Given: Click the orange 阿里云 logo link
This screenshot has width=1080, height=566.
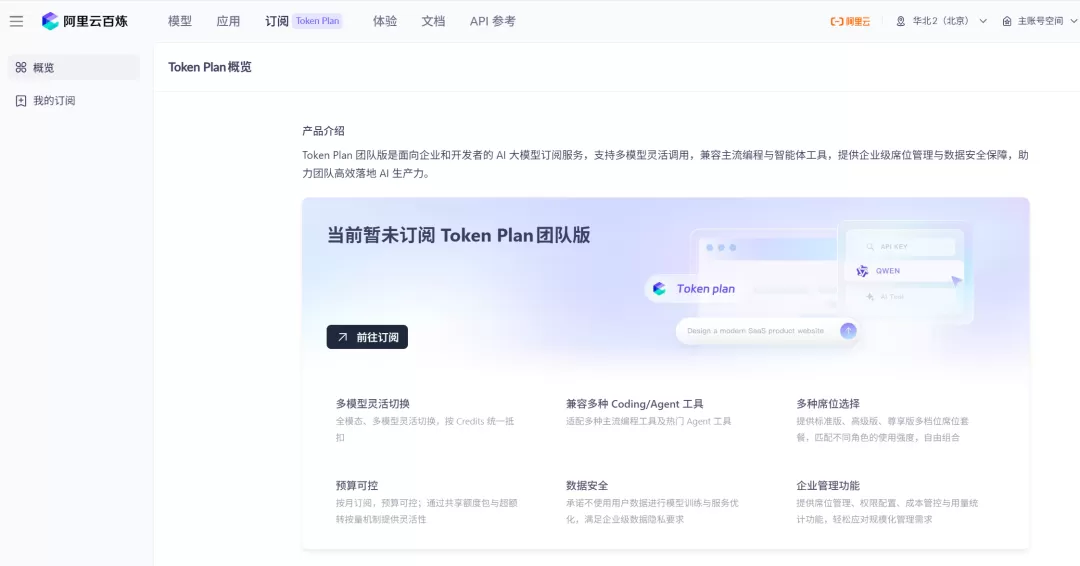Looking at the screenshot, I should point(850,21).
